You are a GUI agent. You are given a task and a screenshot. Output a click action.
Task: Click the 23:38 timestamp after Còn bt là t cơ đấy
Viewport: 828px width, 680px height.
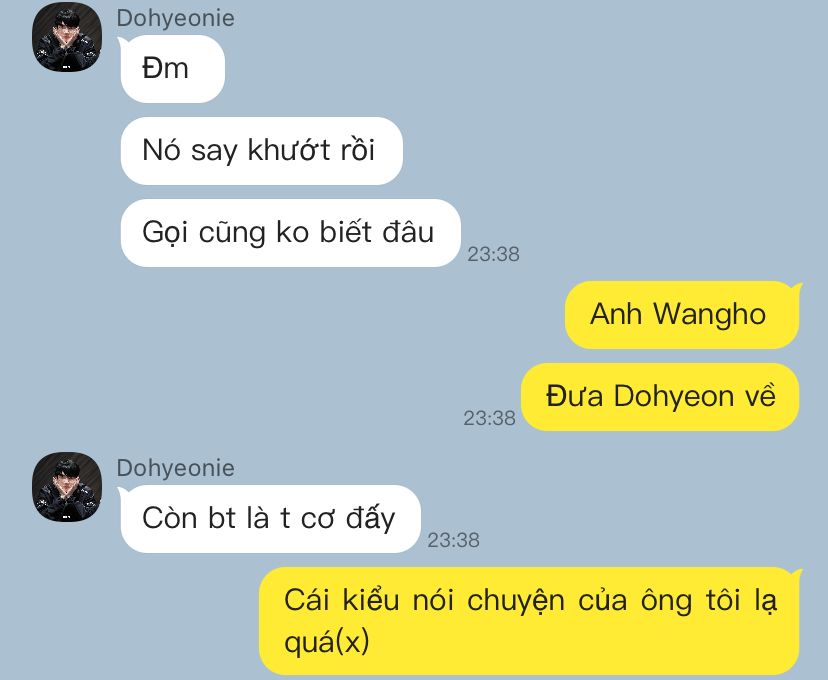click(454, 540)
